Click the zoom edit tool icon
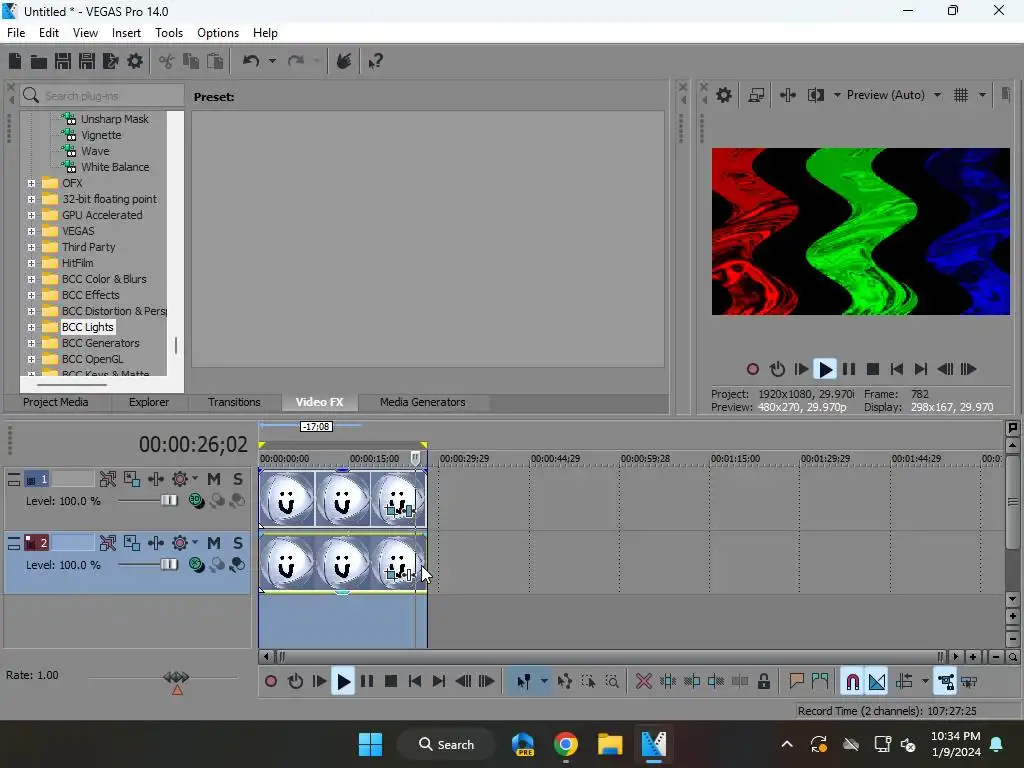This screenshot has width=1024, height=768. click(x=612, y=682)
